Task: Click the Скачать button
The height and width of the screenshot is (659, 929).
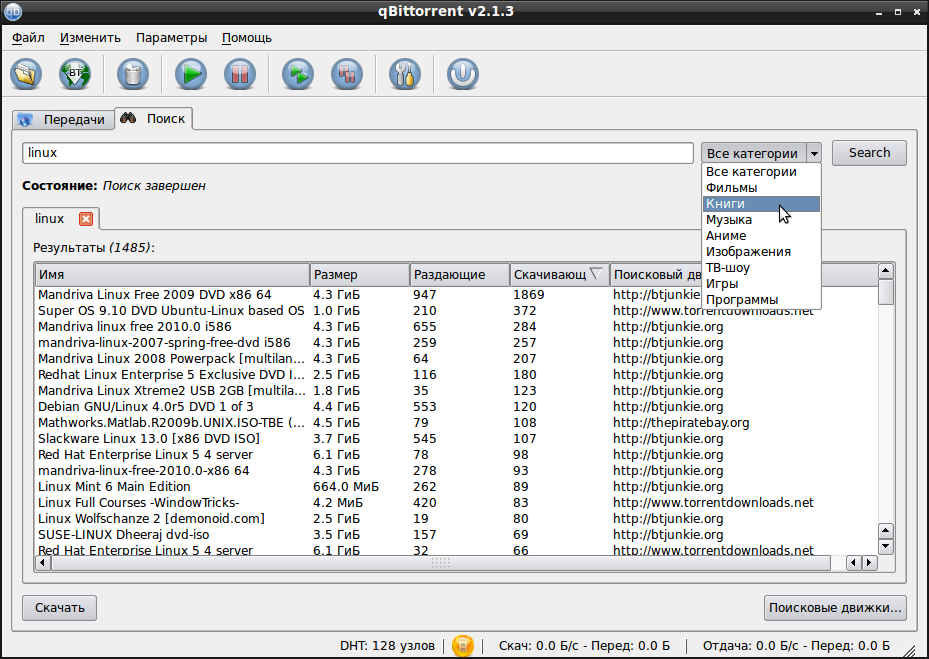Action: pyautogui.click(x=59, y=608)
